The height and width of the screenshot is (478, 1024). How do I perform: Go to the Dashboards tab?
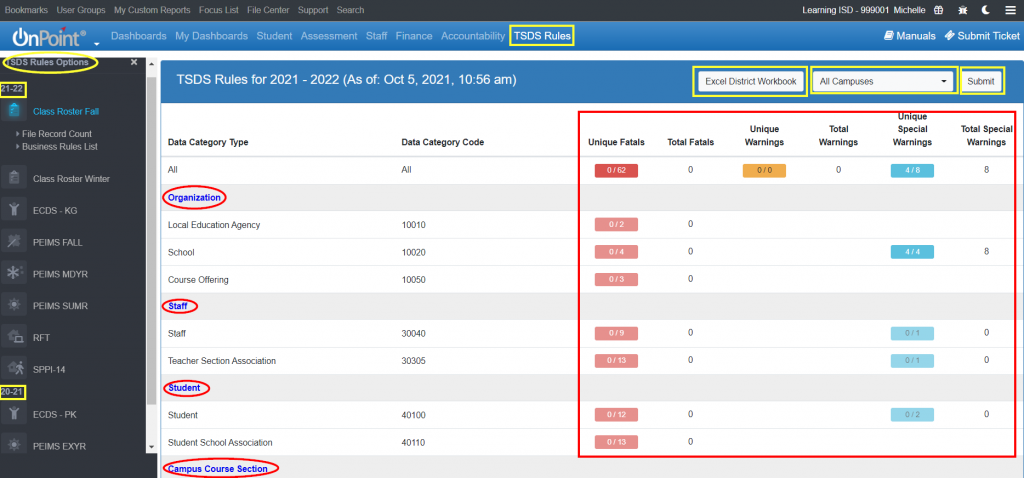[138, 36]
